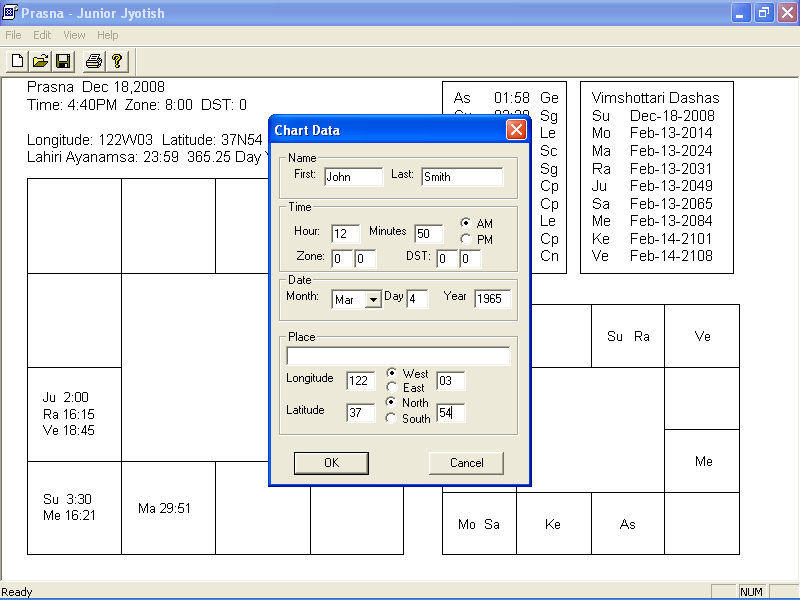Click the Latitude minutes field showing 54

coord(451,413)
